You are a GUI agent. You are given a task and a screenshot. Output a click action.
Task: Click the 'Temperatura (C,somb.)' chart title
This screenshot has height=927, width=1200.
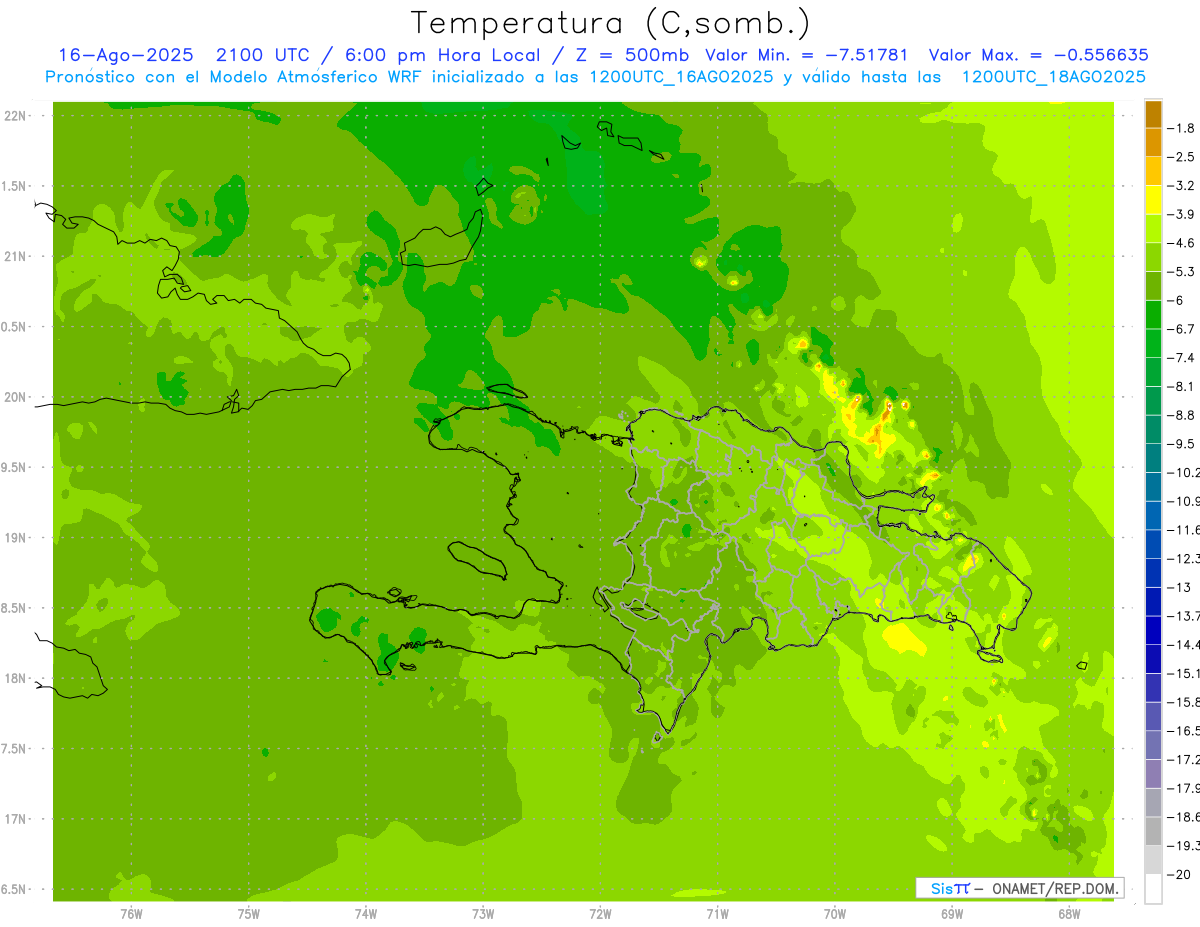[x=611, y=23]
